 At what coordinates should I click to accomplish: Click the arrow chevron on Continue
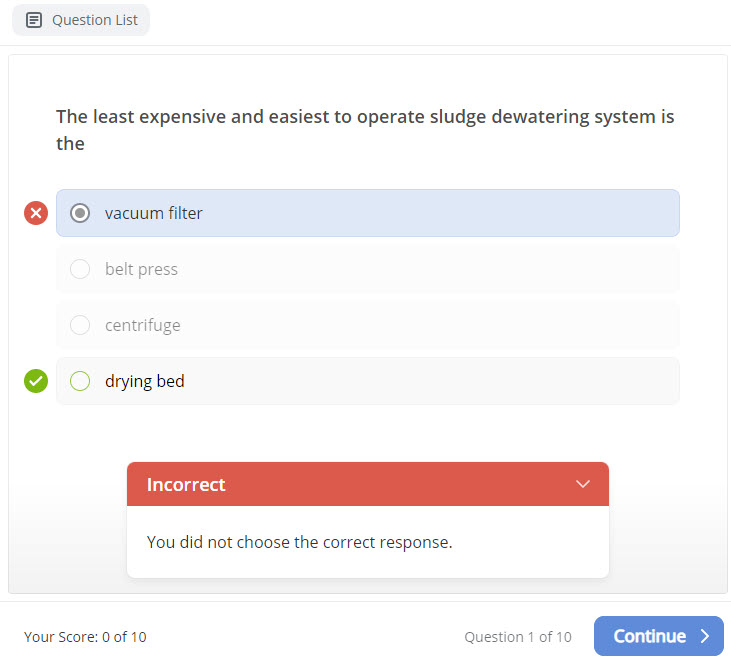(705, 636)
